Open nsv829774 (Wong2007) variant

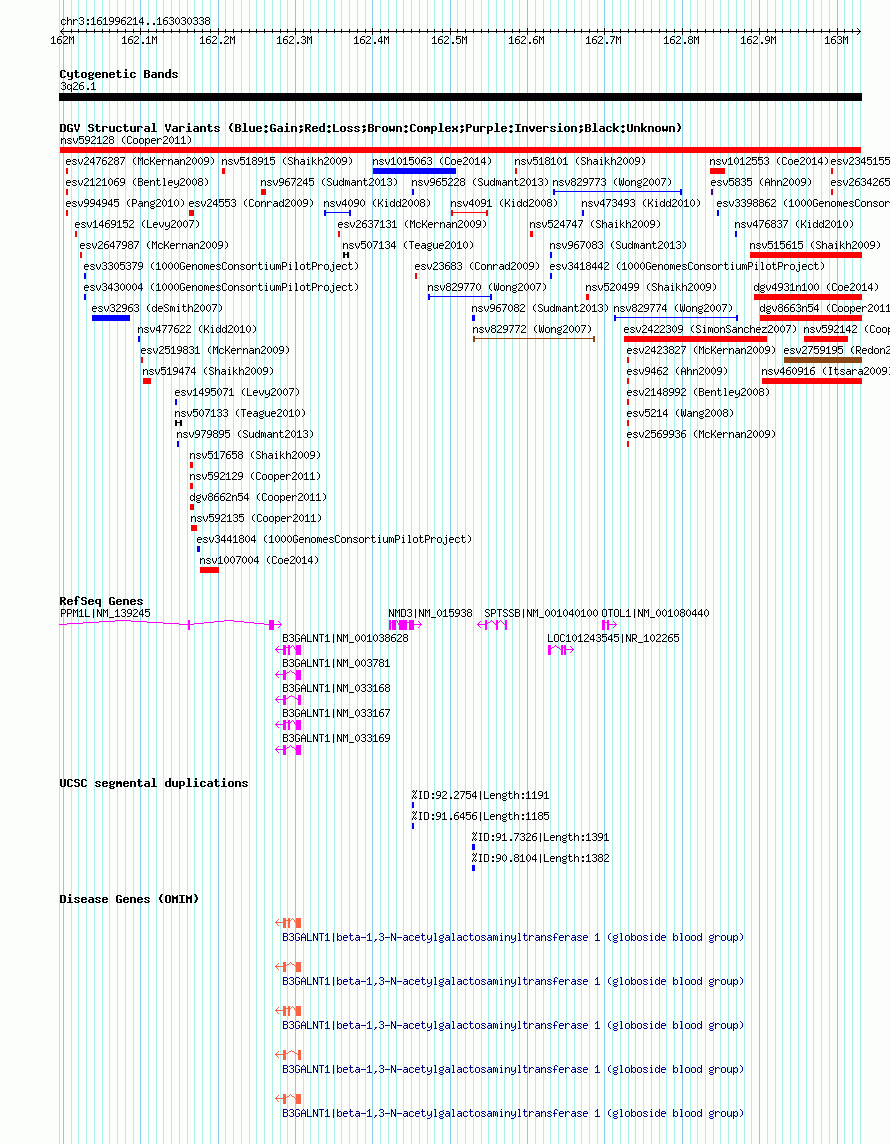point(673,309)
